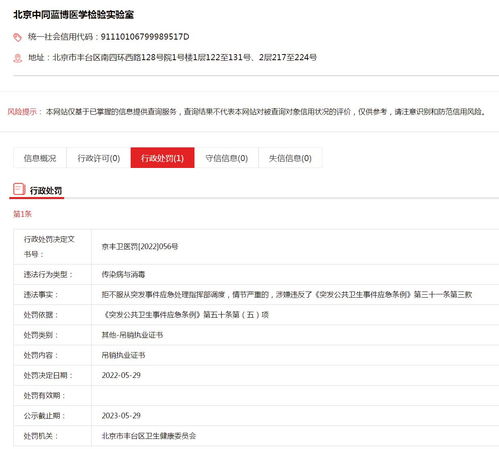This screenshot has height=449, width=499.
Task: Click the credit code tag icon
Action: pos(17,37)
